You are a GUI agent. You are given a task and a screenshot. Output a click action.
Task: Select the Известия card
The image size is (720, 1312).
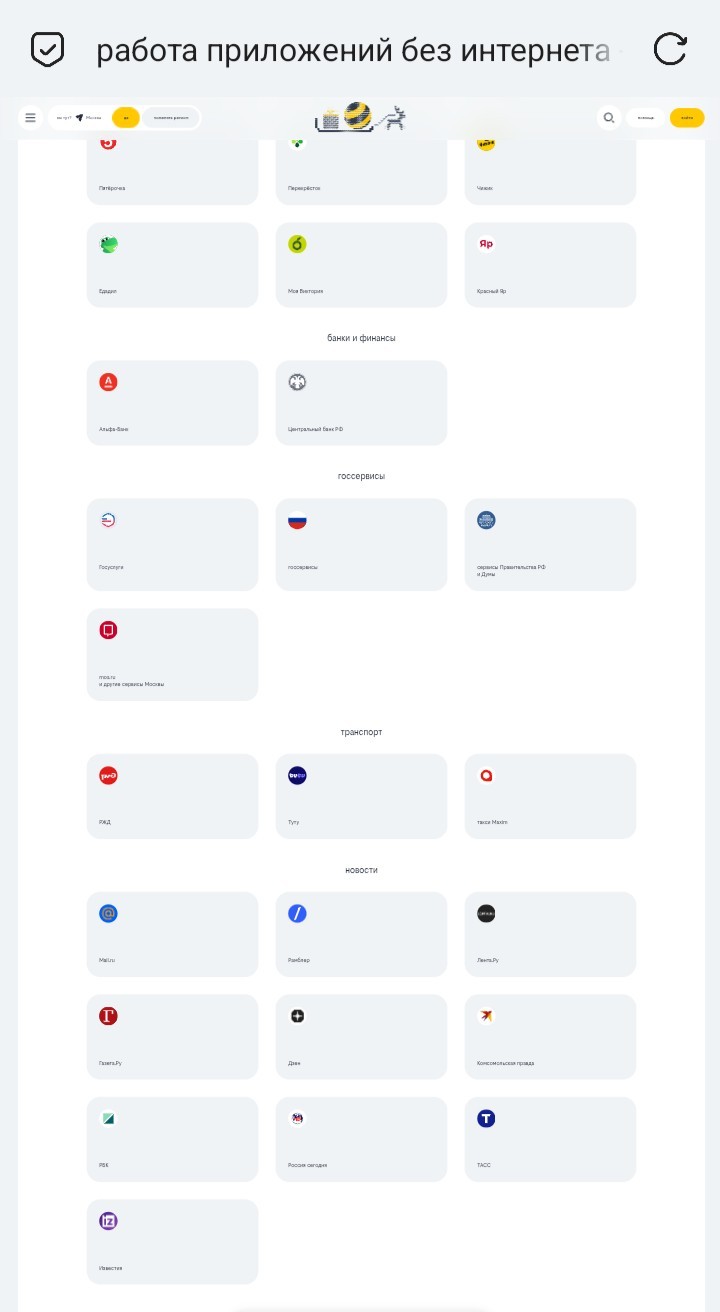click(x=172, y=1242)
